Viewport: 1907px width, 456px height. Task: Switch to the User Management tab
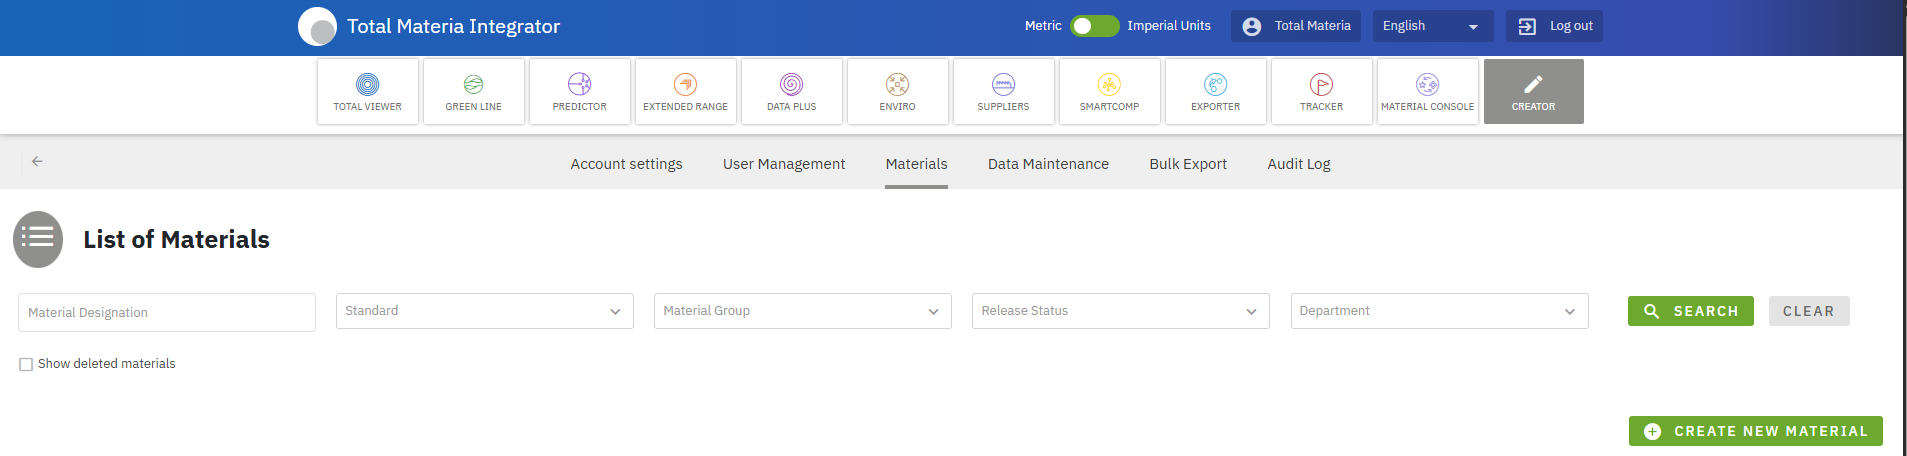[x=783, y=164]
